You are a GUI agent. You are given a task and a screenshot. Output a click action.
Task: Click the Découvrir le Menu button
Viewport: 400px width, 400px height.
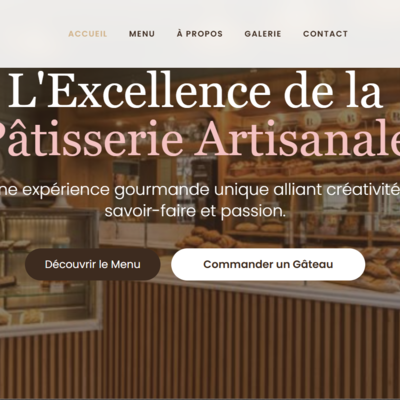pos(93,264)
